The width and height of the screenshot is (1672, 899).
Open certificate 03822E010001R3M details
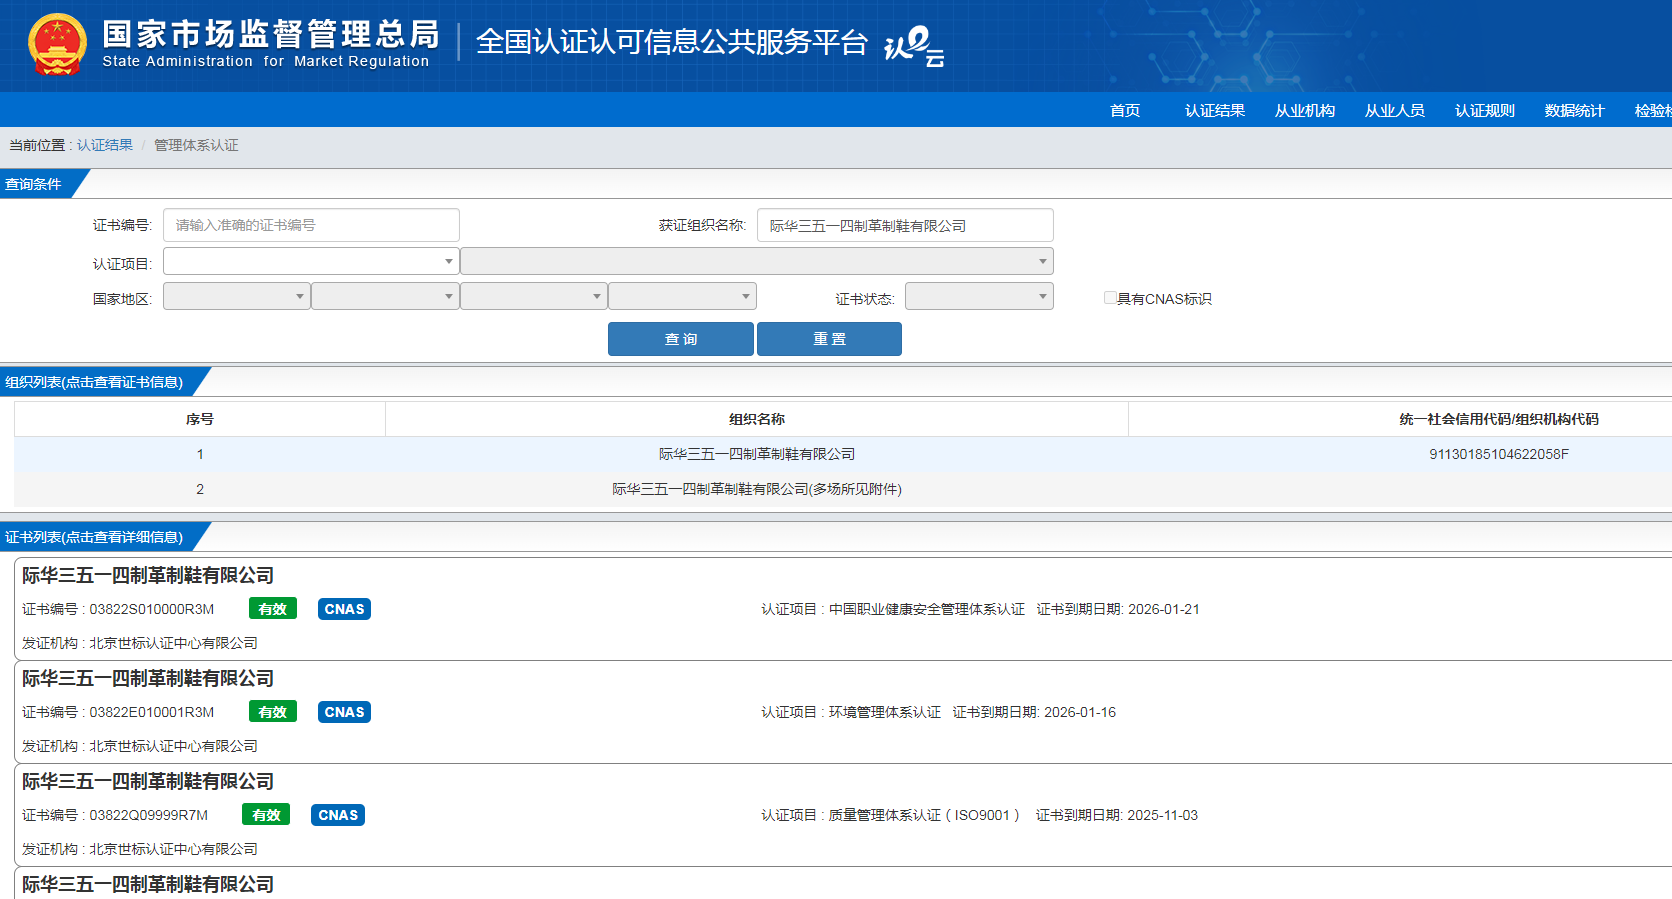[843, 712]
